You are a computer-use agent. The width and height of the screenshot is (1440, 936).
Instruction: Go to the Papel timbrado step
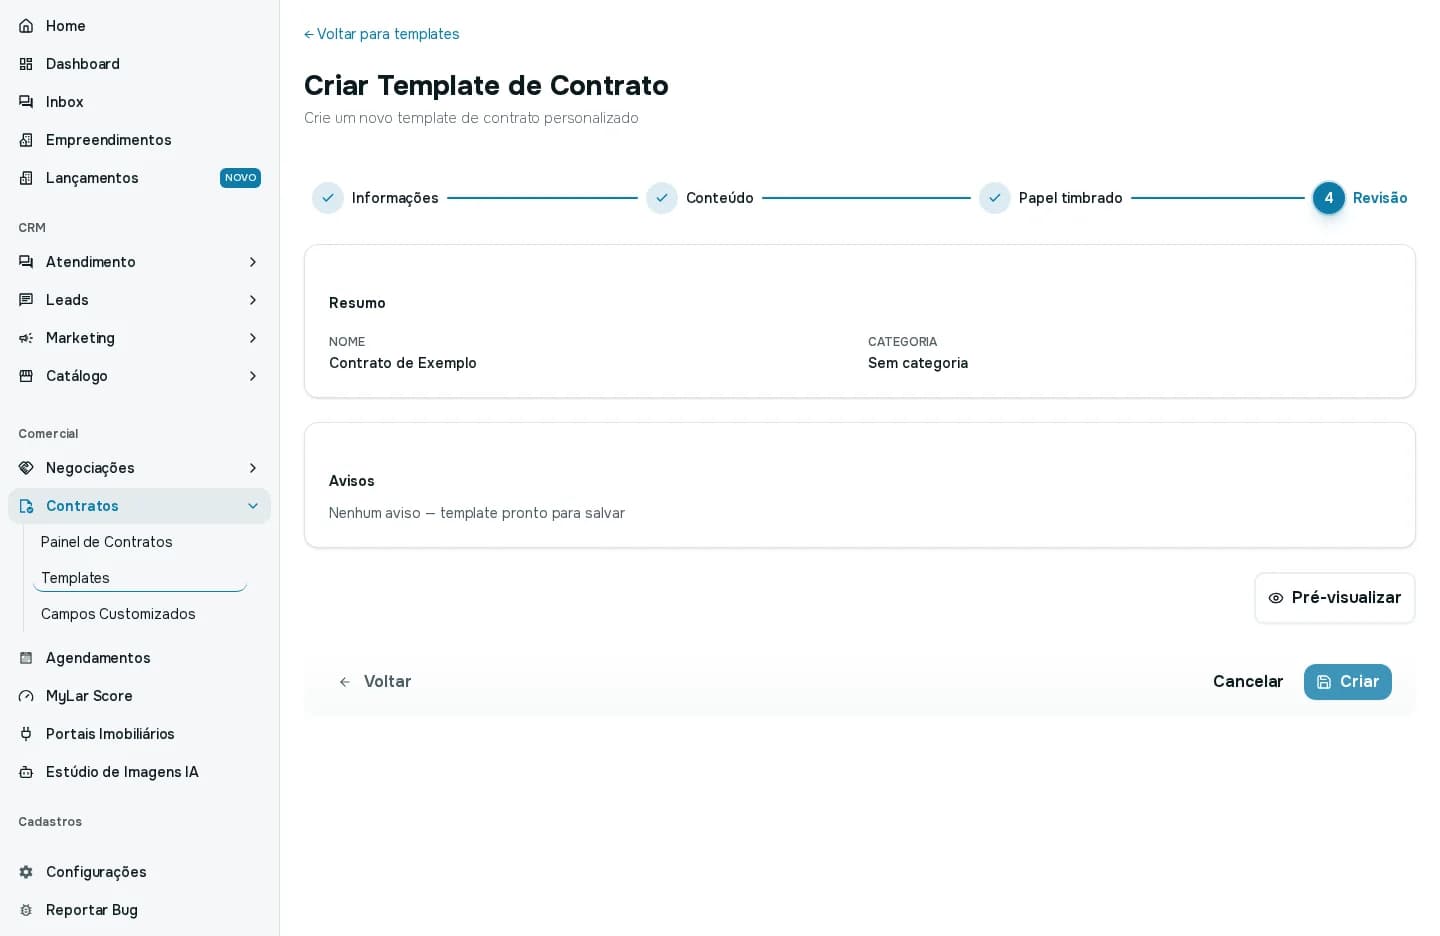point(1051,198)
